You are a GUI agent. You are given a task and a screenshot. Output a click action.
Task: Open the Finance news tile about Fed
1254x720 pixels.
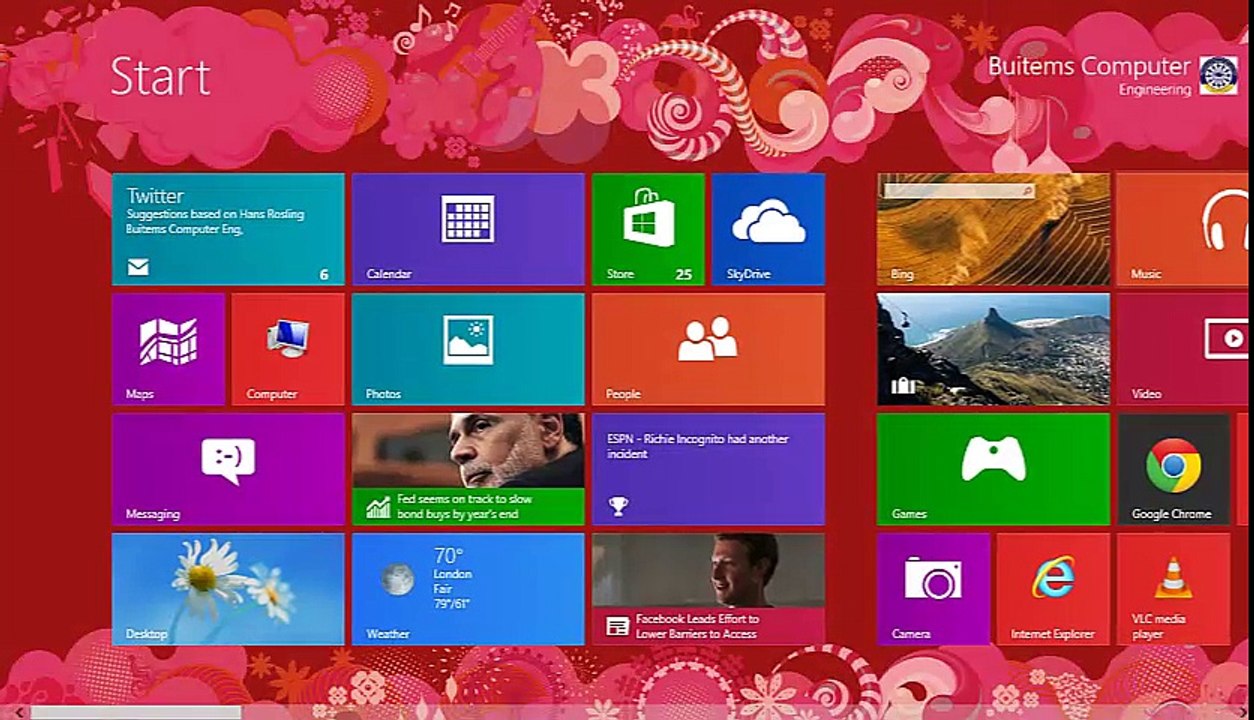point(468,469)
